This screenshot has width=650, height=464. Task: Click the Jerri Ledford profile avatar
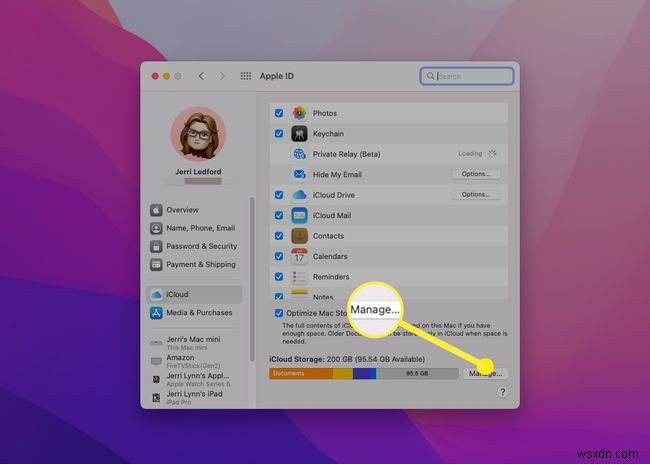[x=198, y=134]
